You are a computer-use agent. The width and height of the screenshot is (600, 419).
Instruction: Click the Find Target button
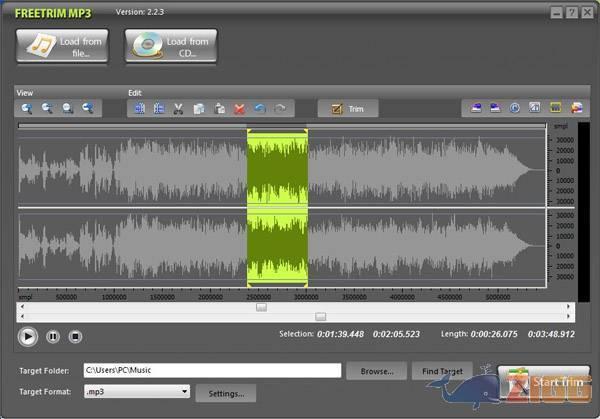point(442,371)
